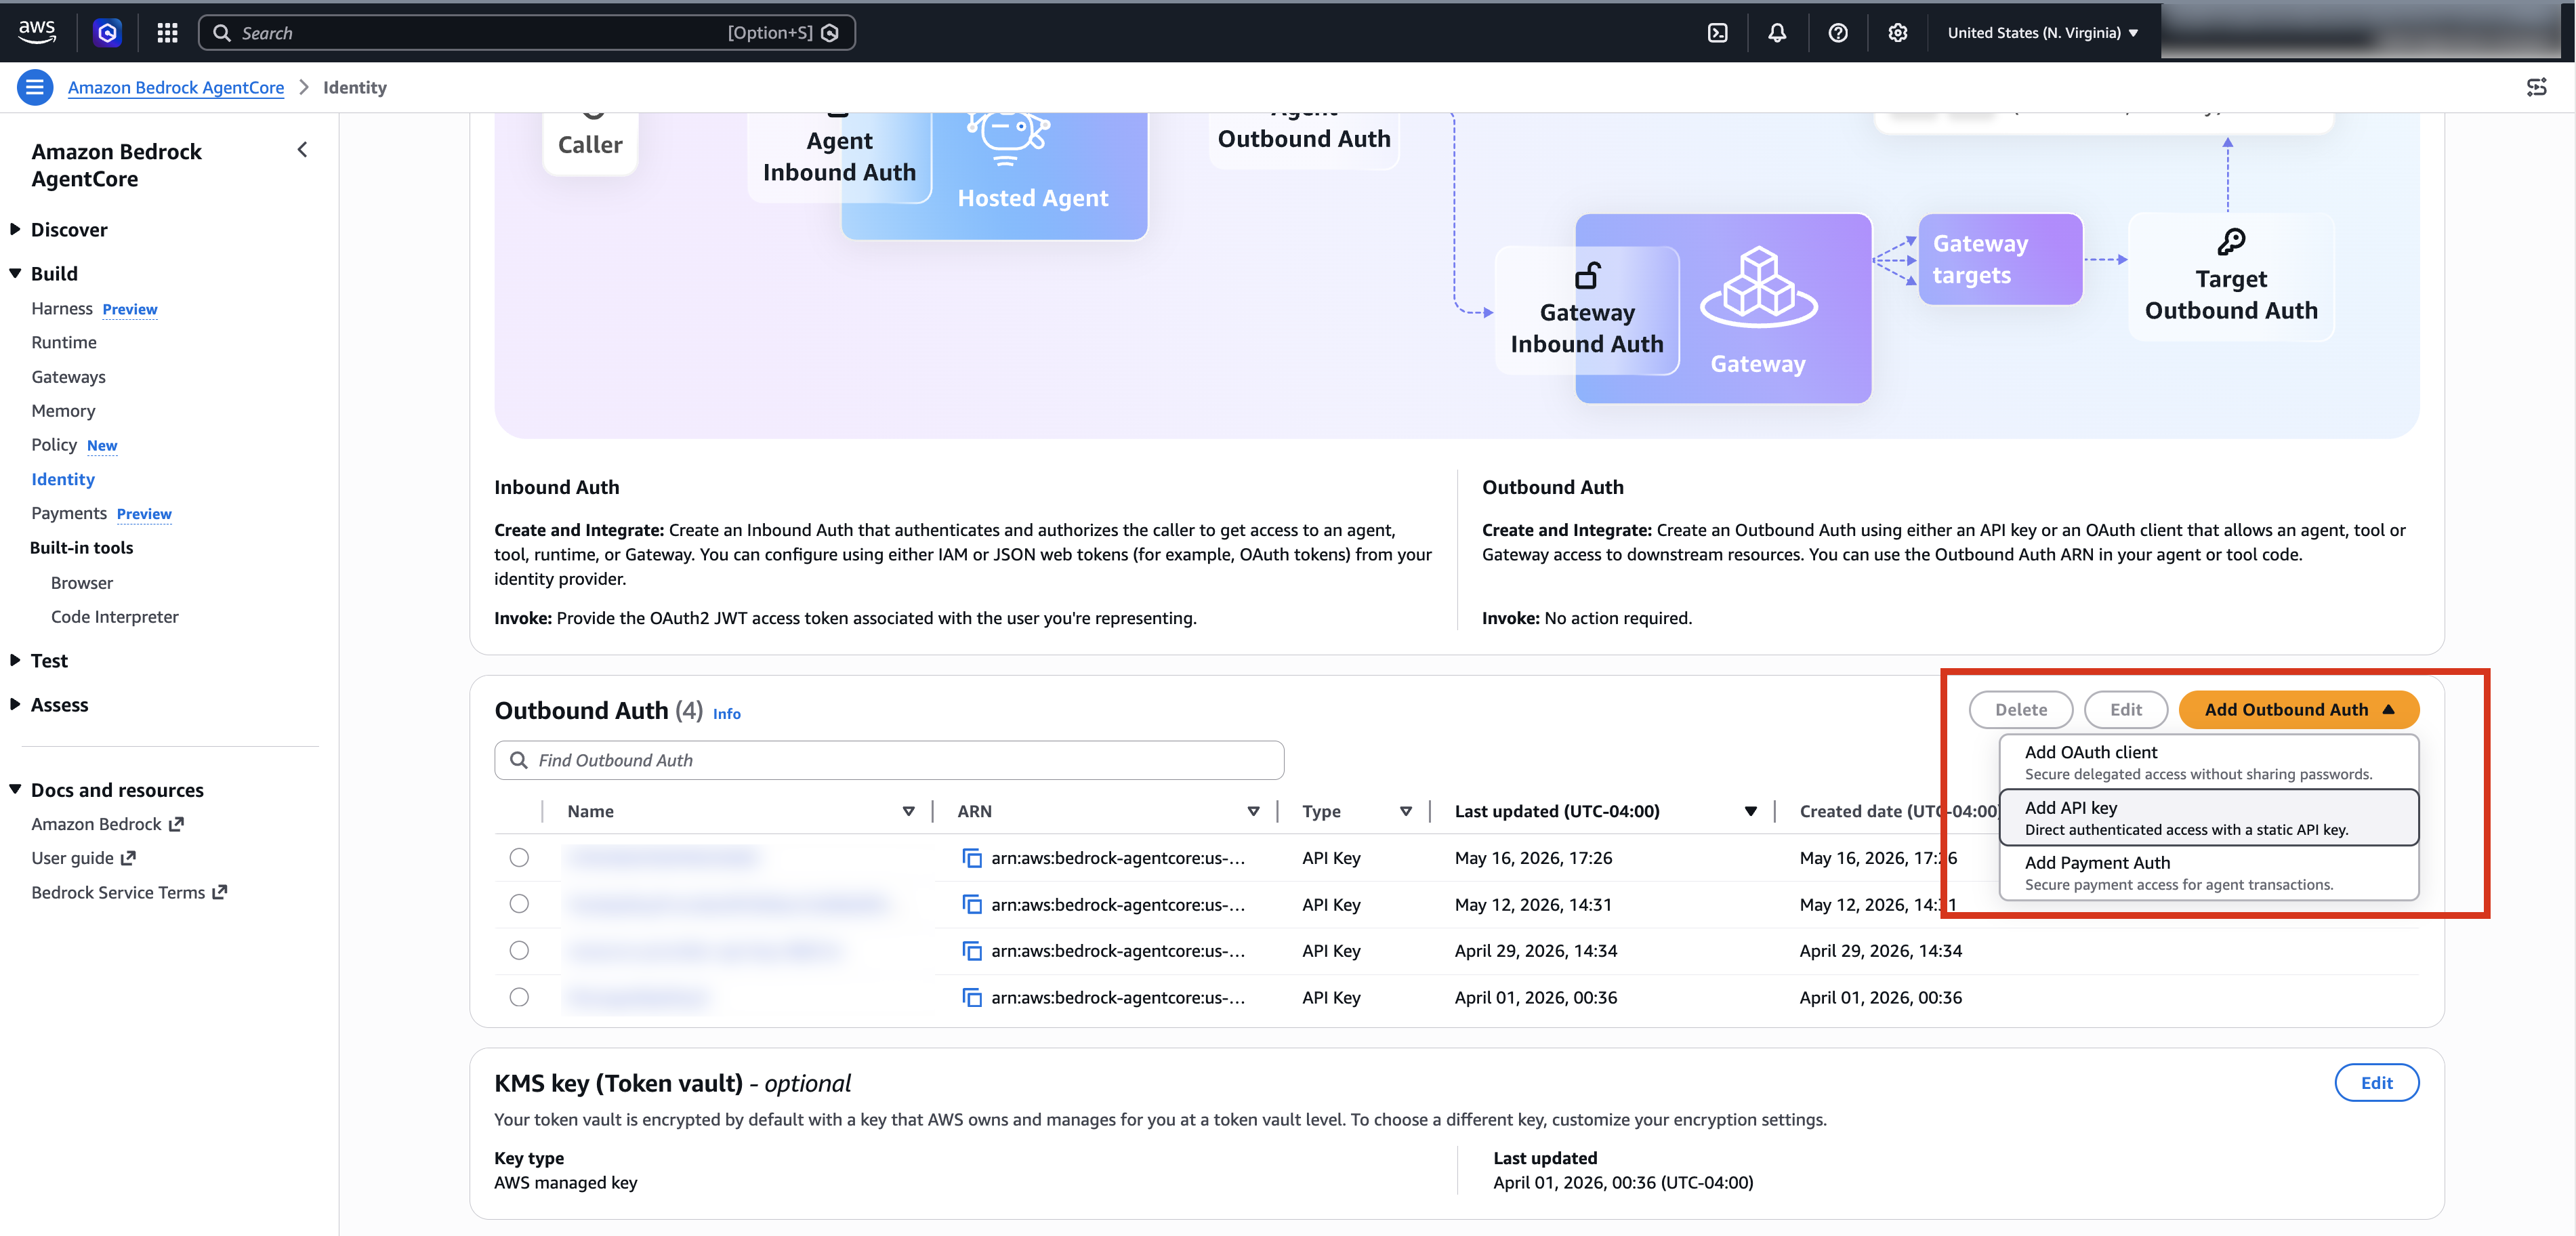Select the radio button for the April 29 row
This screenshot has height=1236, width=2576.
(x=519, y=950)
